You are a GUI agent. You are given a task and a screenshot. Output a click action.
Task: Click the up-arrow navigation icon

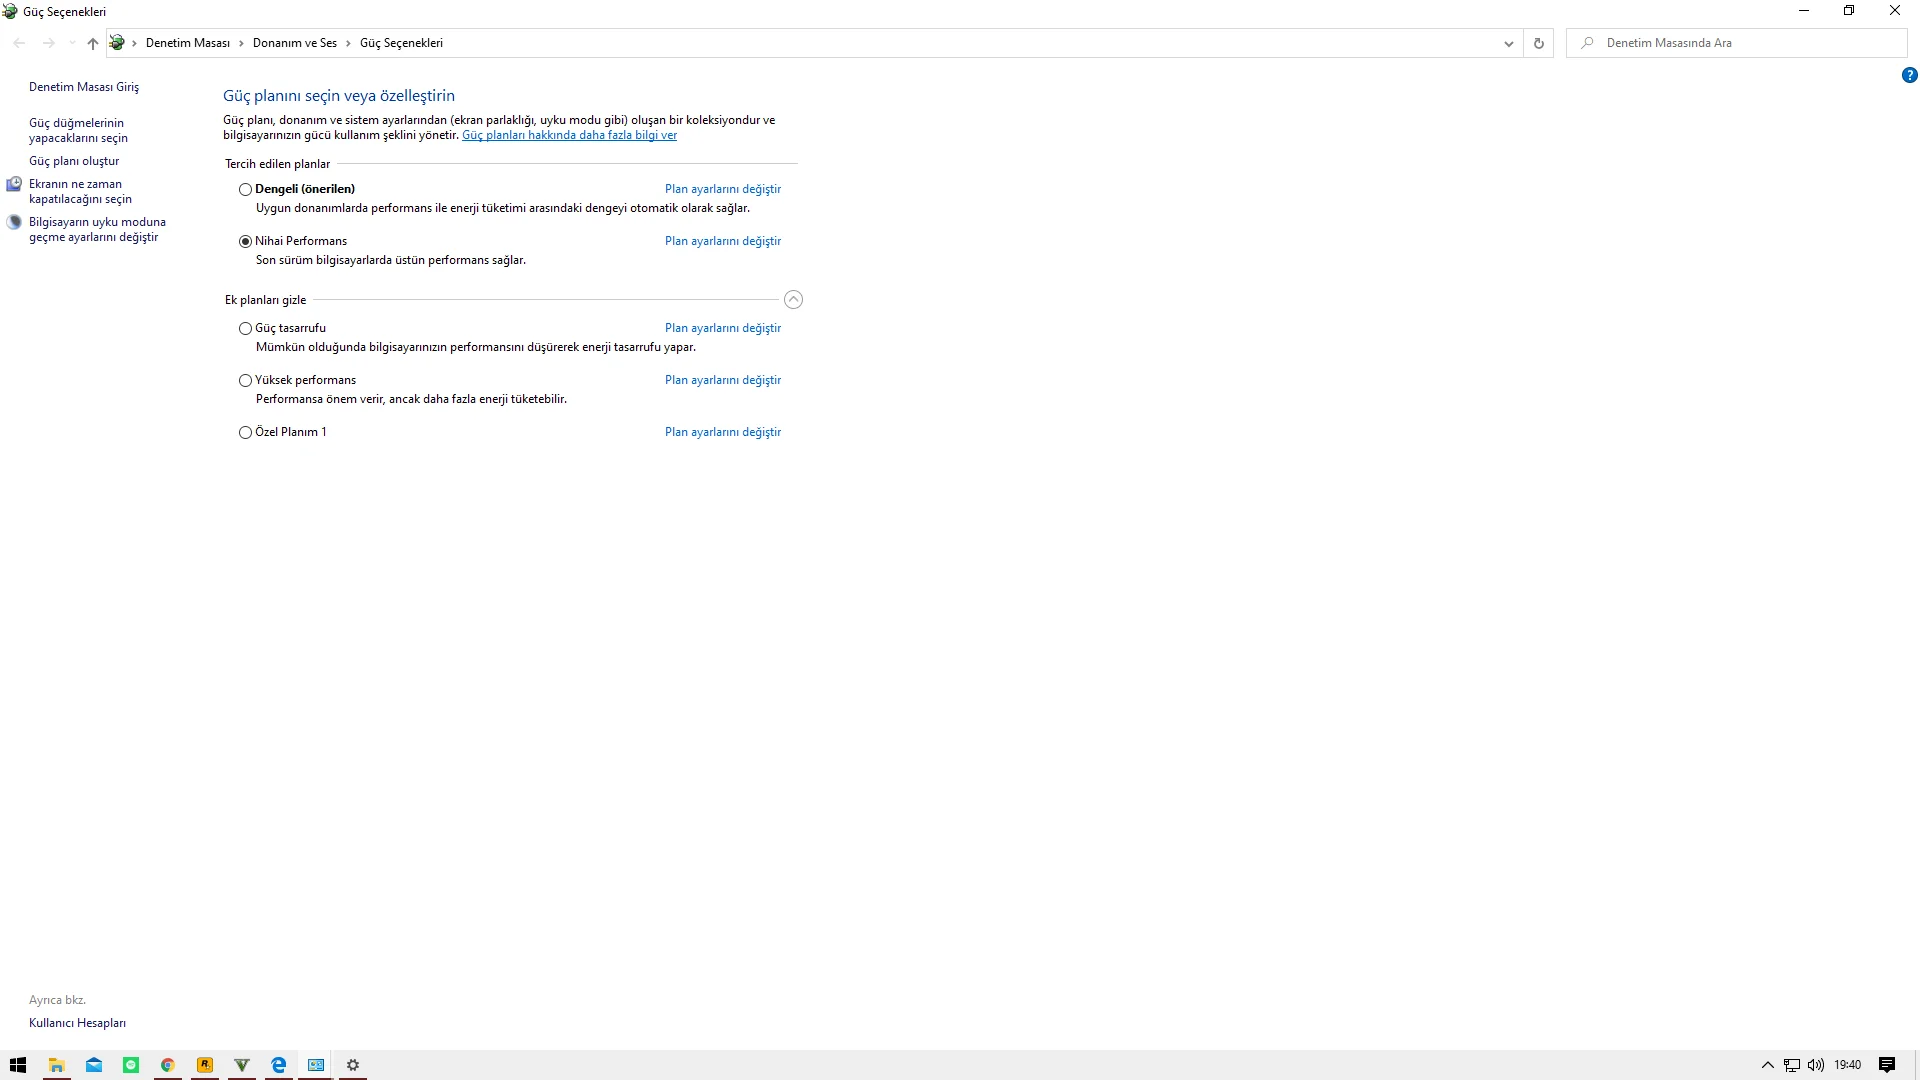point(93,43)
